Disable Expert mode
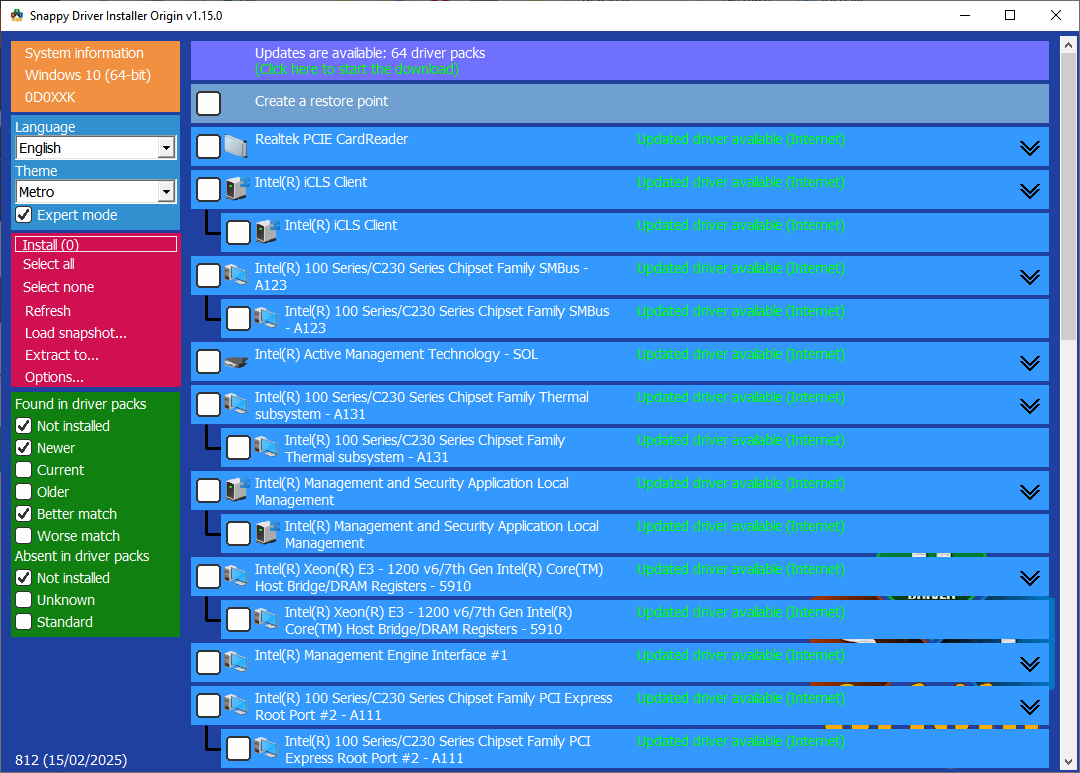 coord(22,215)
